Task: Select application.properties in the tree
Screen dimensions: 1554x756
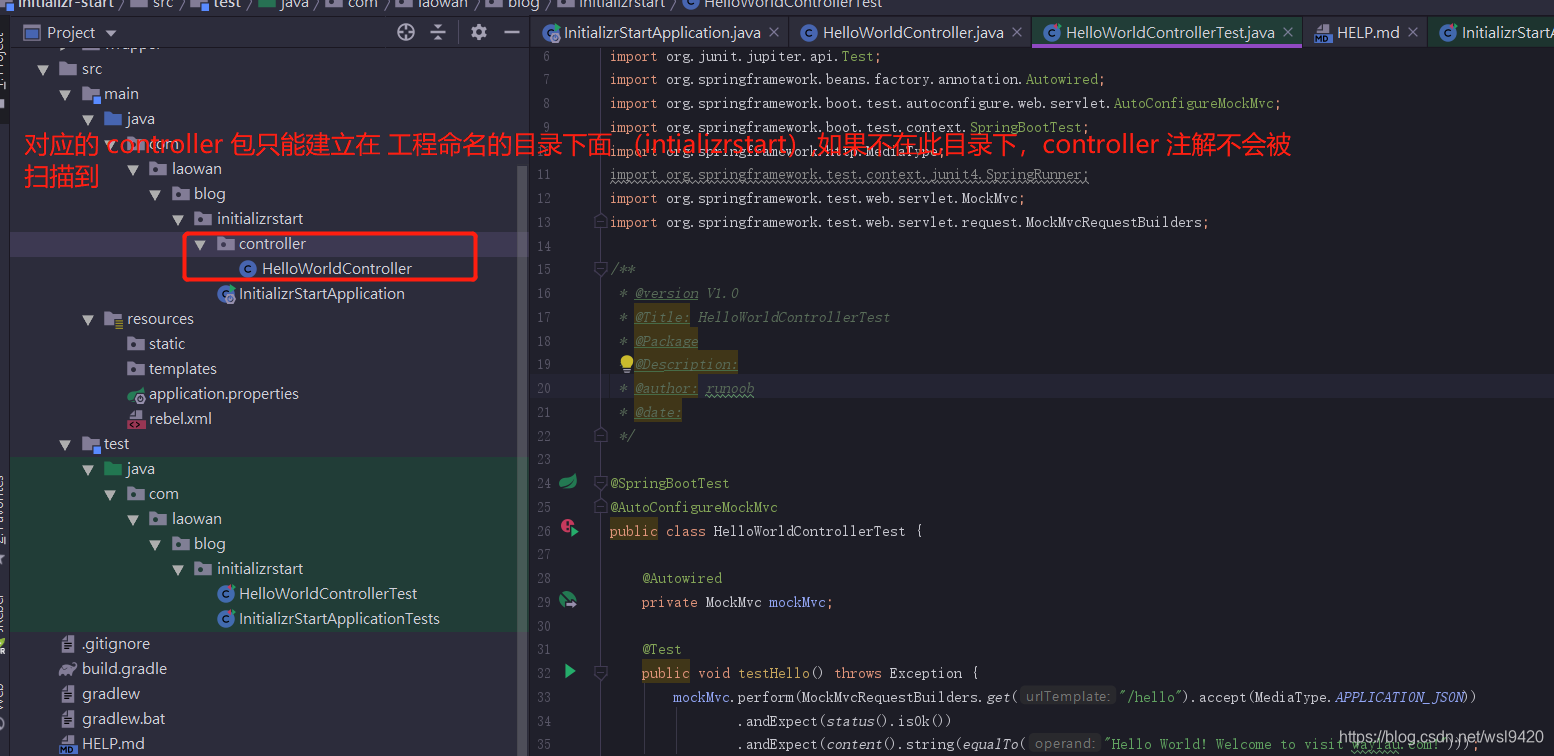Action: [x=223, y=394]
